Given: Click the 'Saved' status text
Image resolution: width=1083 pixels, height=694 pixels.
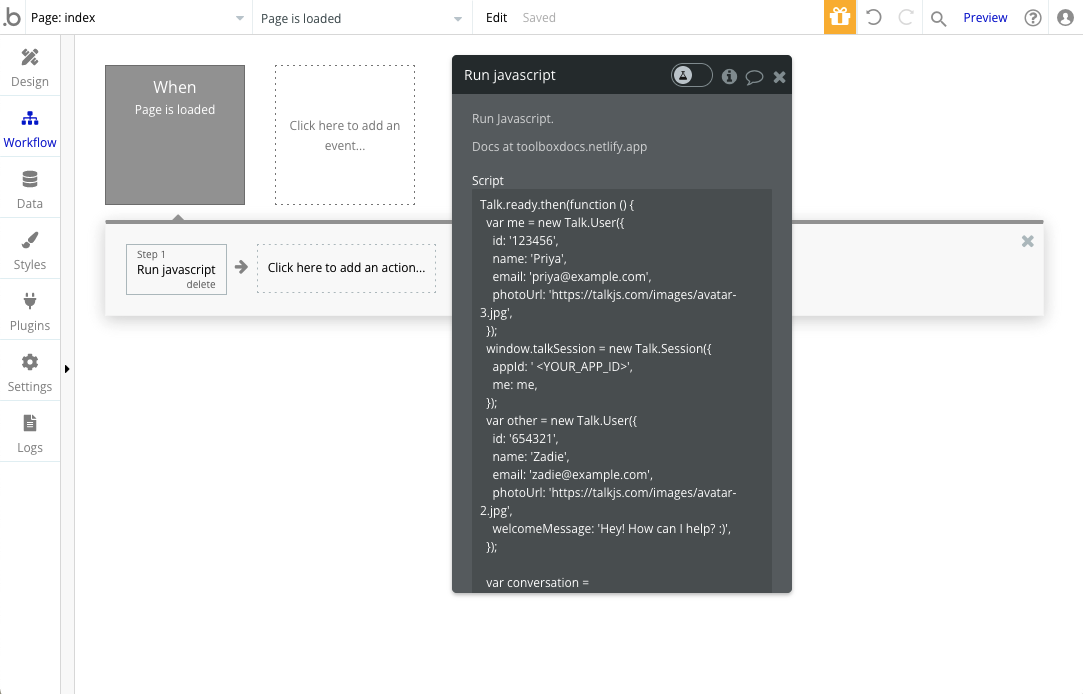Looking at the screenshot, I should tap(539, 18).
